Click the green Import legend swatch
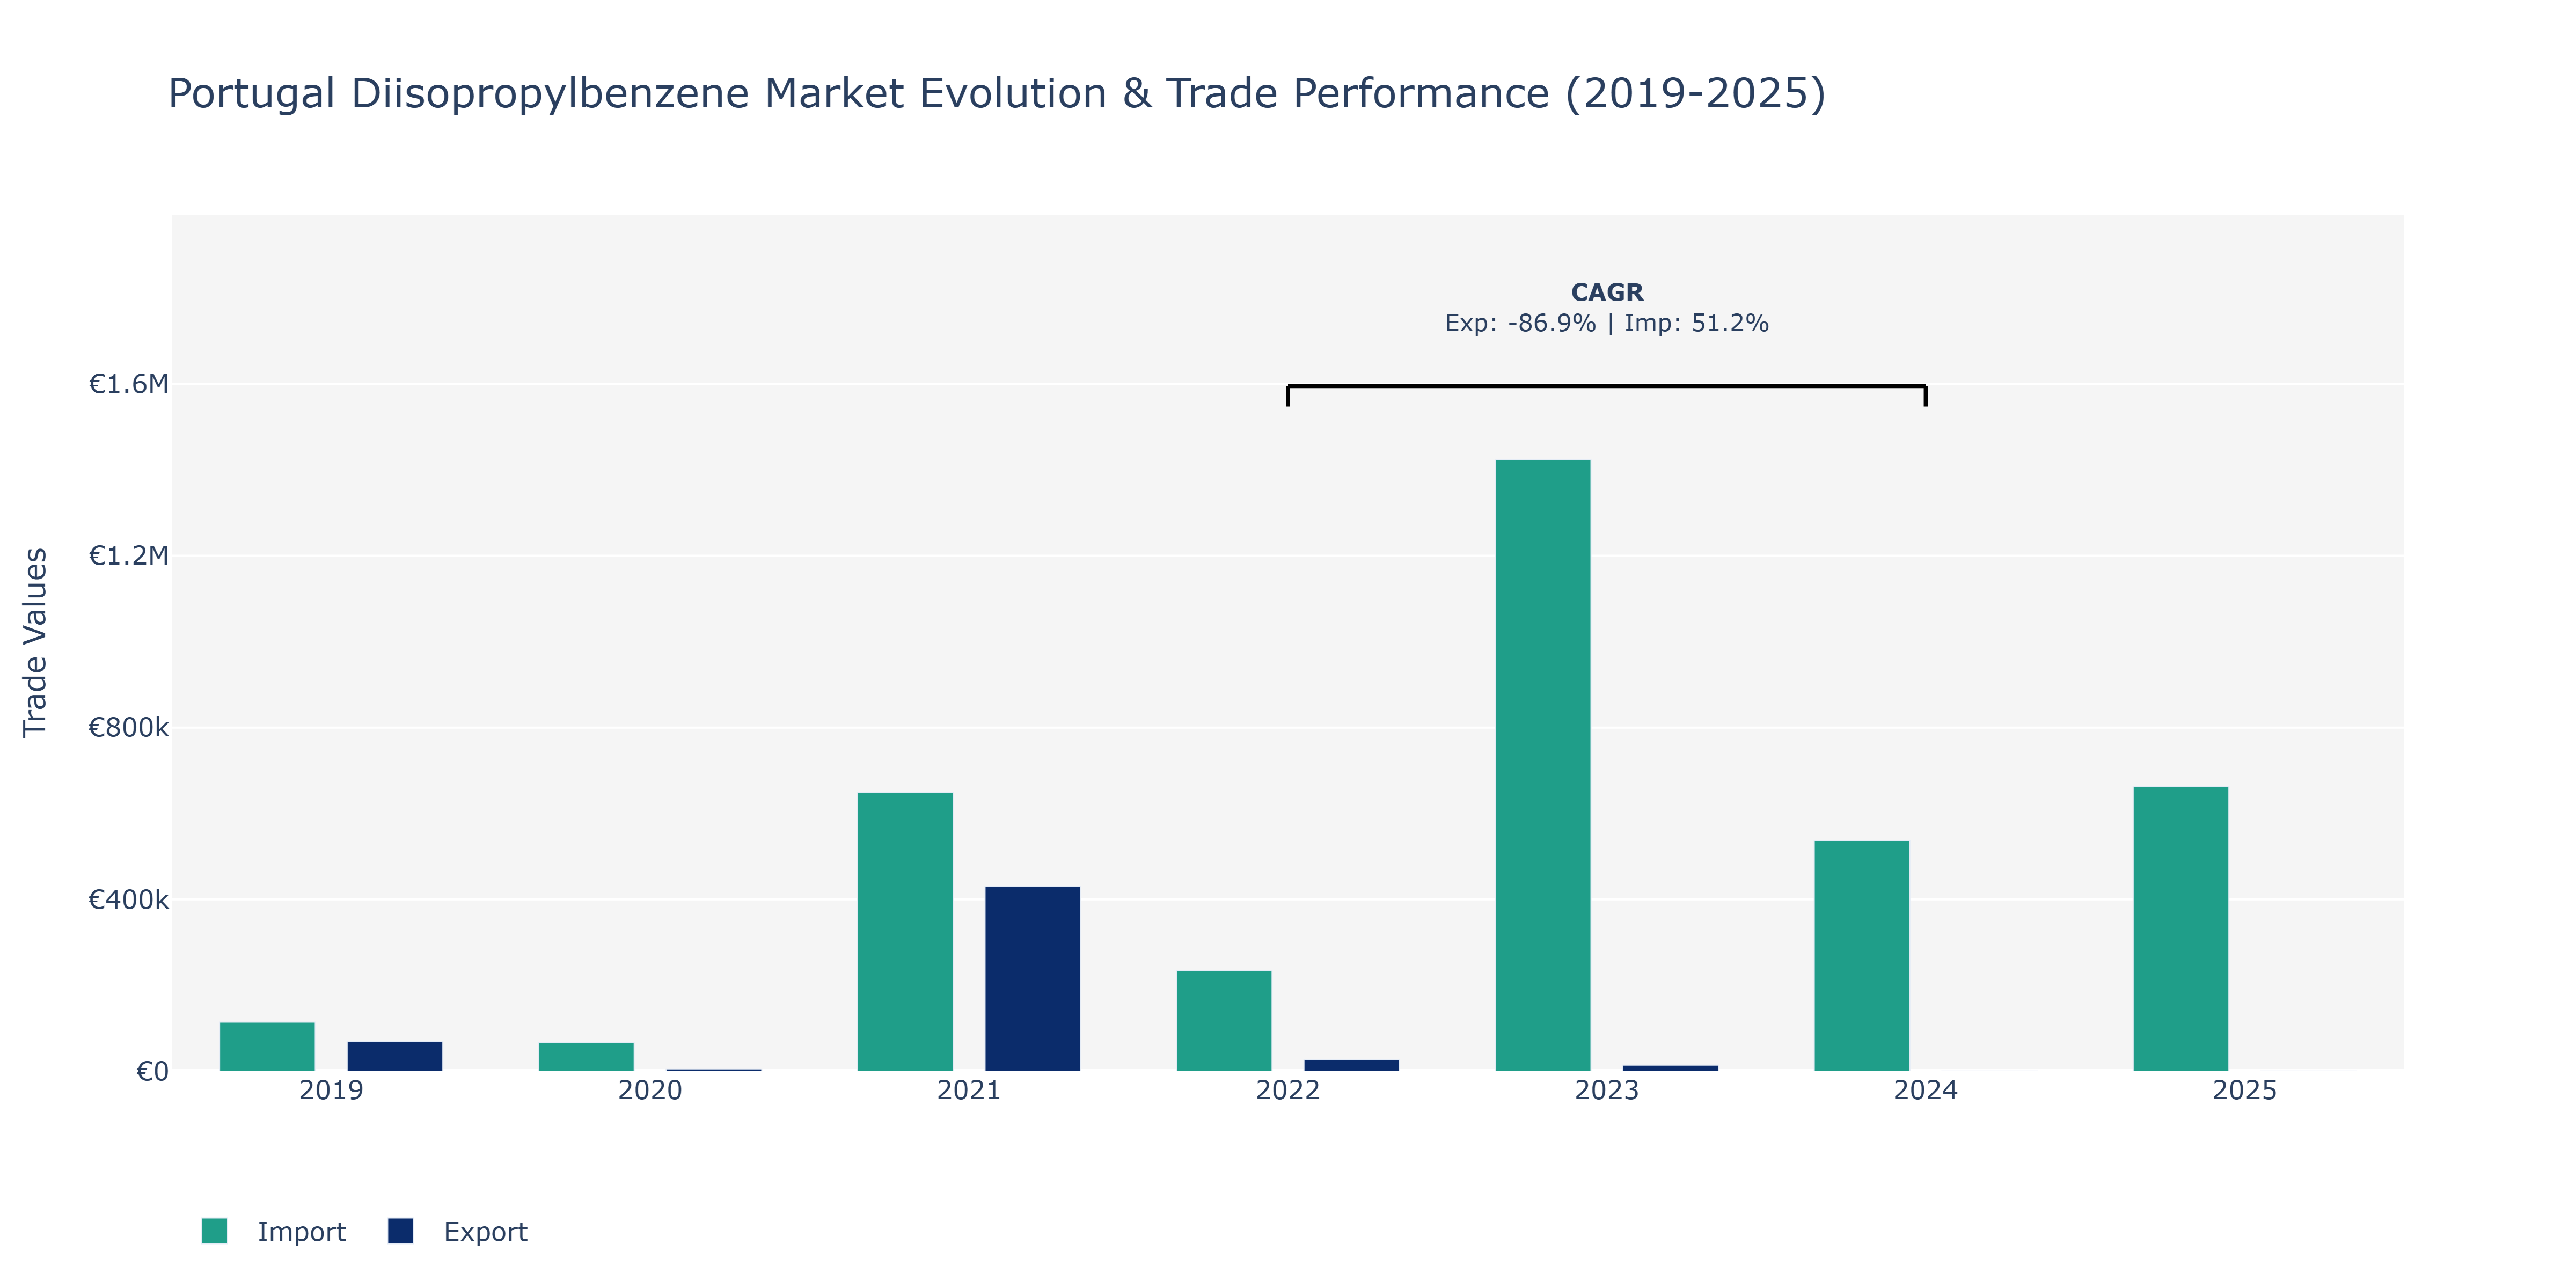The width and height of the screenshot is (2576, 1288). (x=214, y=1231)
